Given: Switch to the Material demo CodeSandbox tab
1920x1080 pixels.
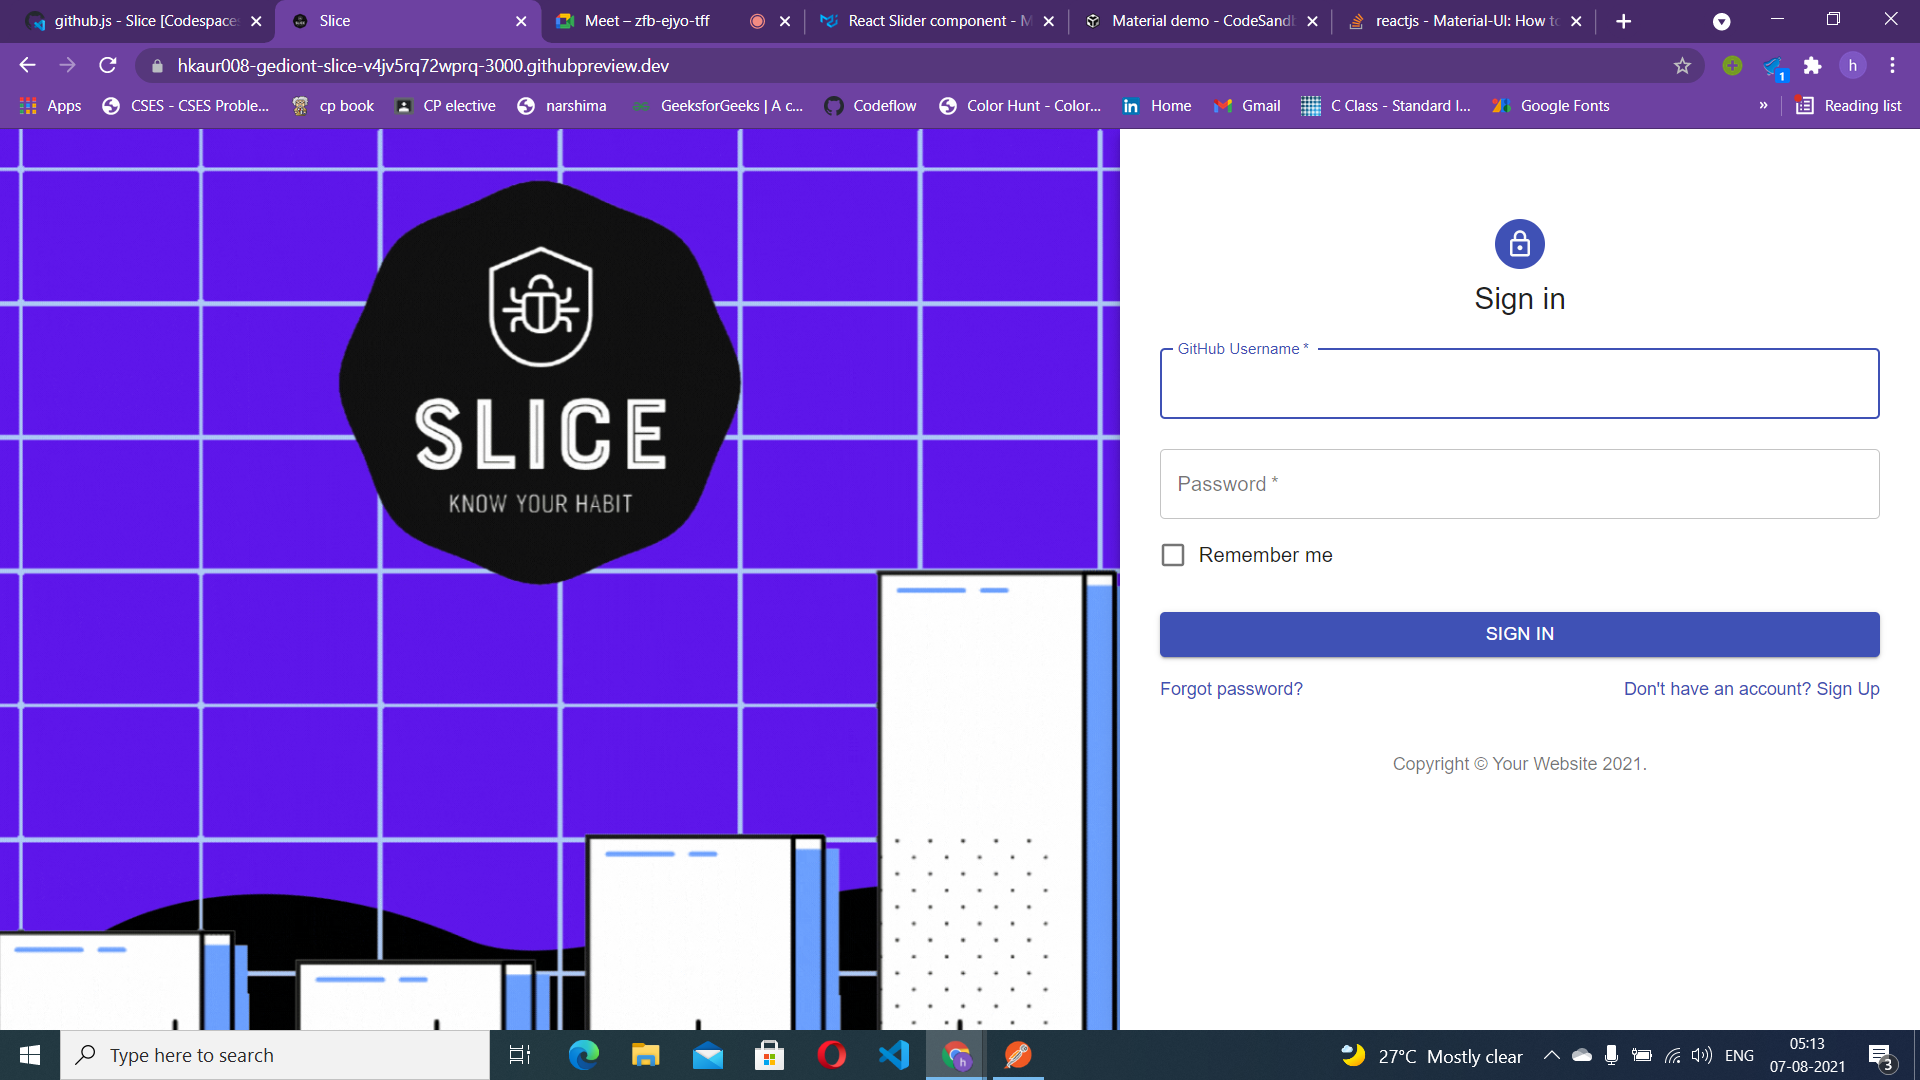Looking at the screenshot, I should pyautogui.click(x=1201, y=21).
